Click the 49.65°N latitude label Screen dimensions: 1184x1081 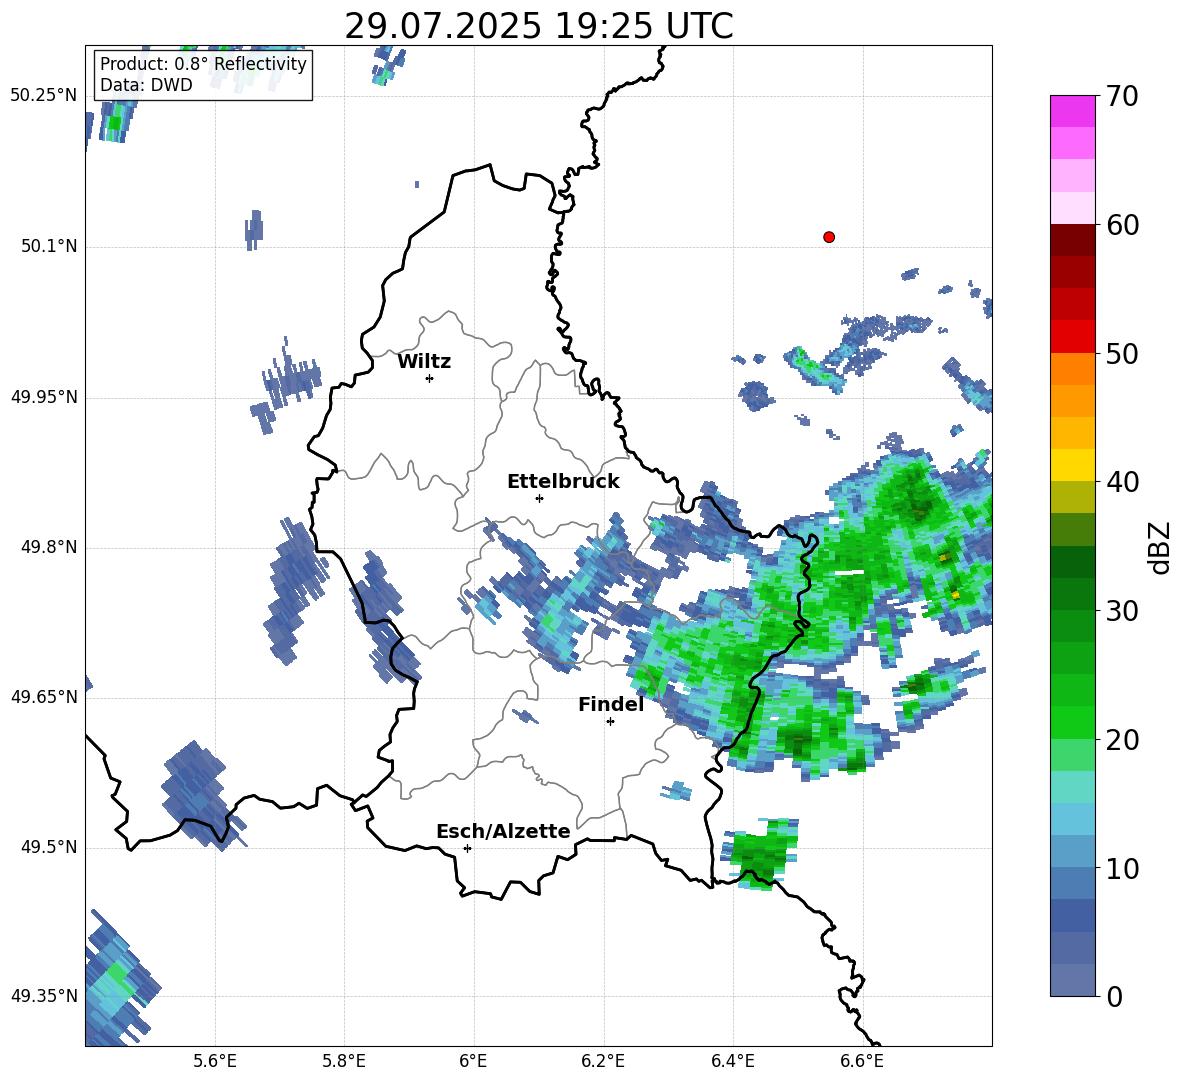click(x=44, y=697)
